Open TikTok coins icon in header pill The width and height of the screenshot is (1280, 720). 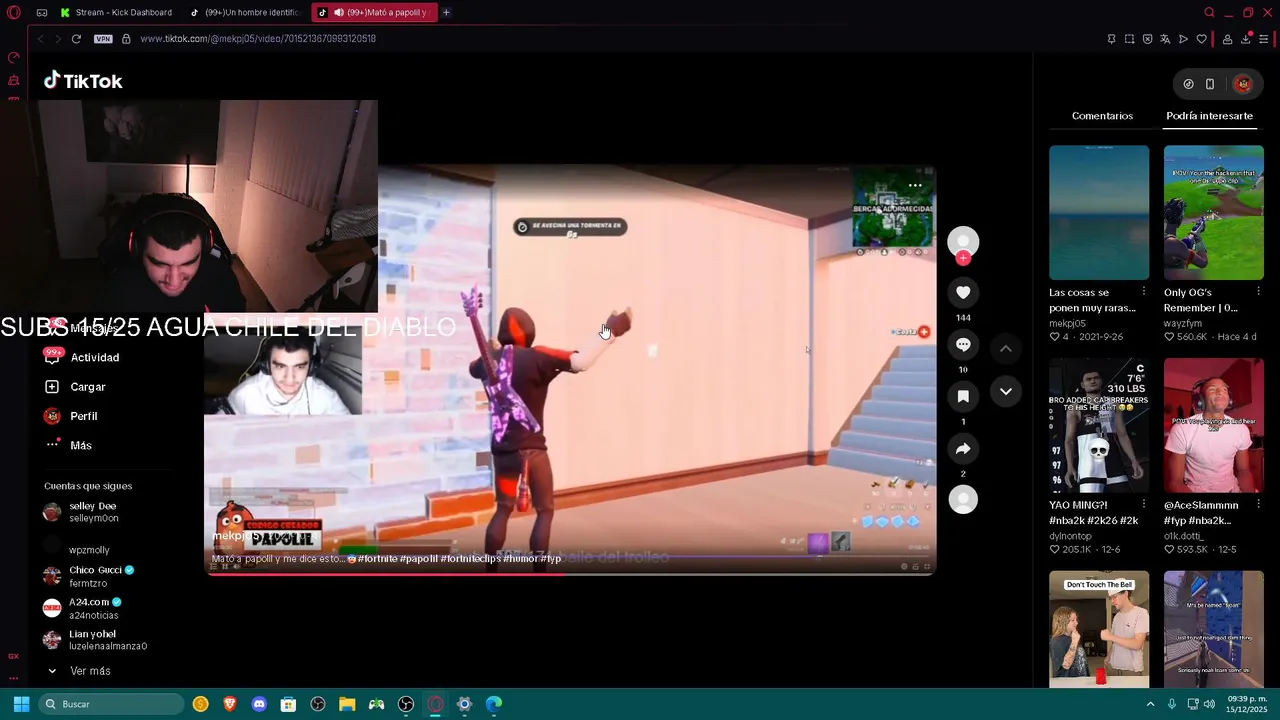1188,84
